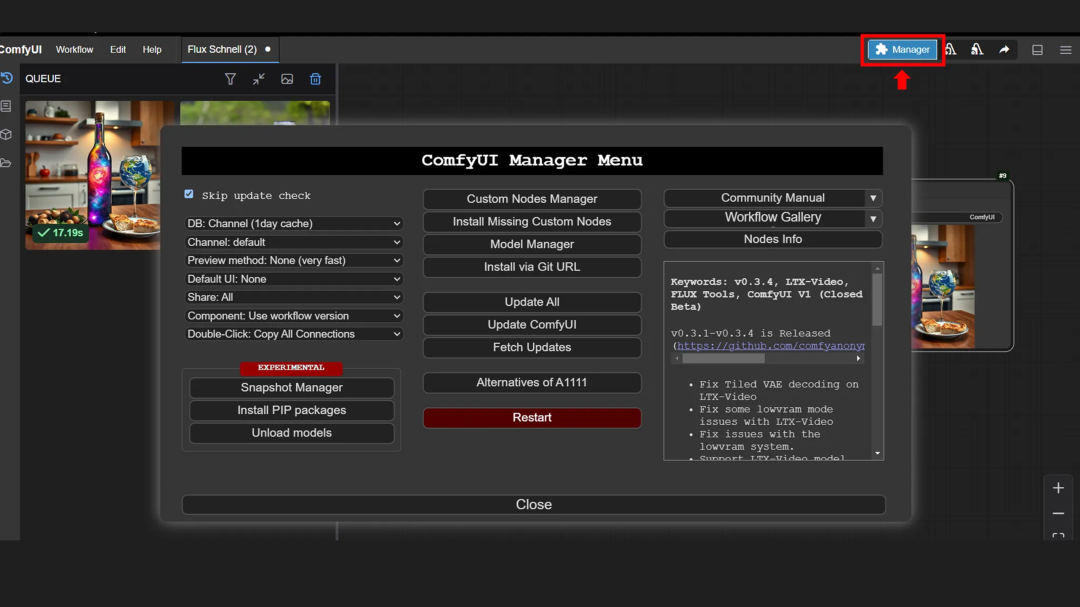Click the red Restart button
Viewport: 1080px width, 607px height.
click(x=532, y=418)
